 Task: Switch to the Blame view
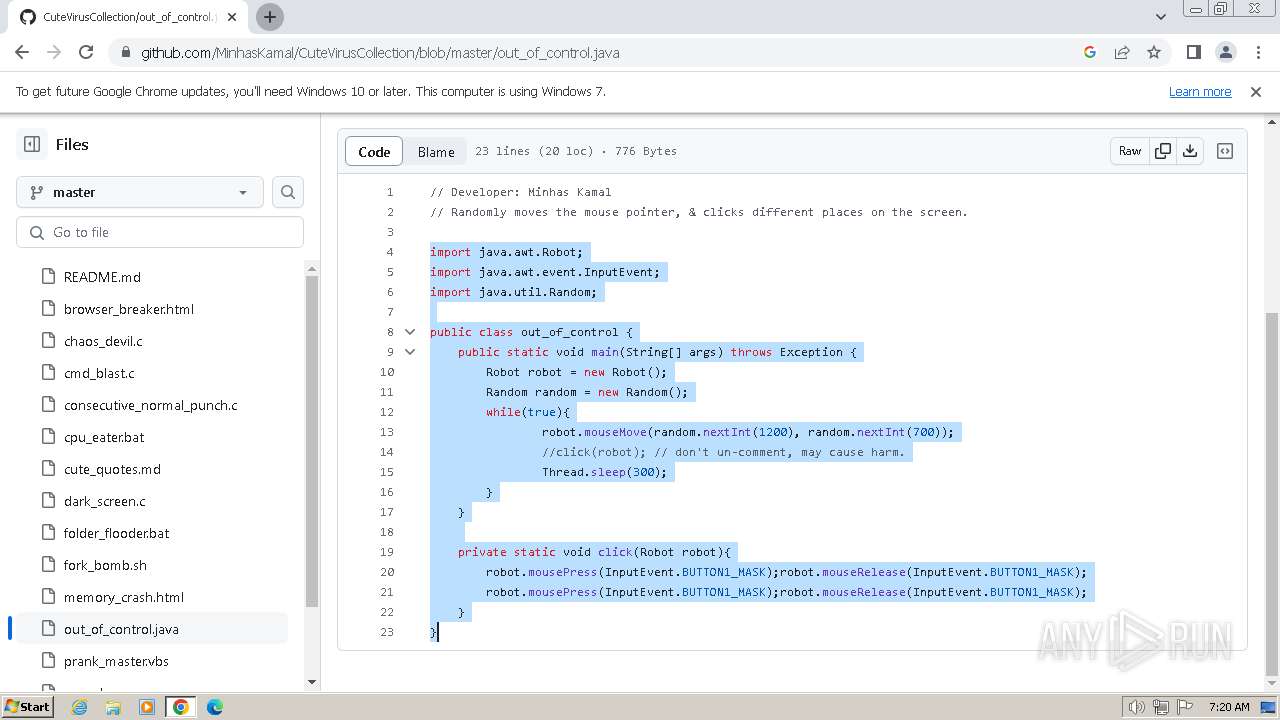436,152
